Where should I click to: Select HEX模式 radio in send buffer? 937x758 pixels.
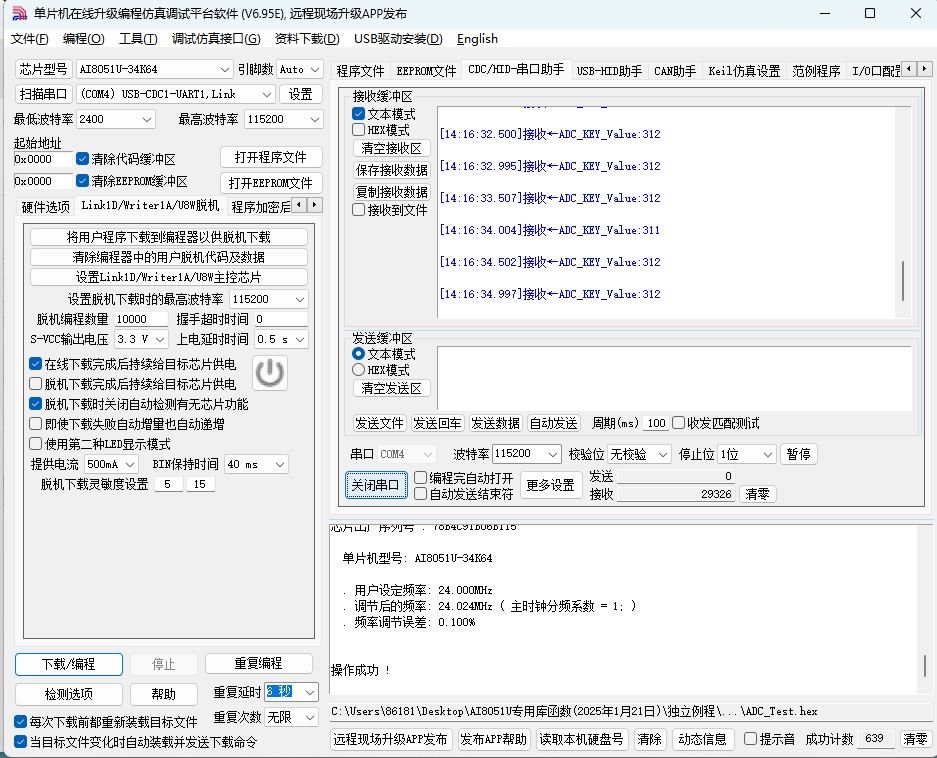359,370
